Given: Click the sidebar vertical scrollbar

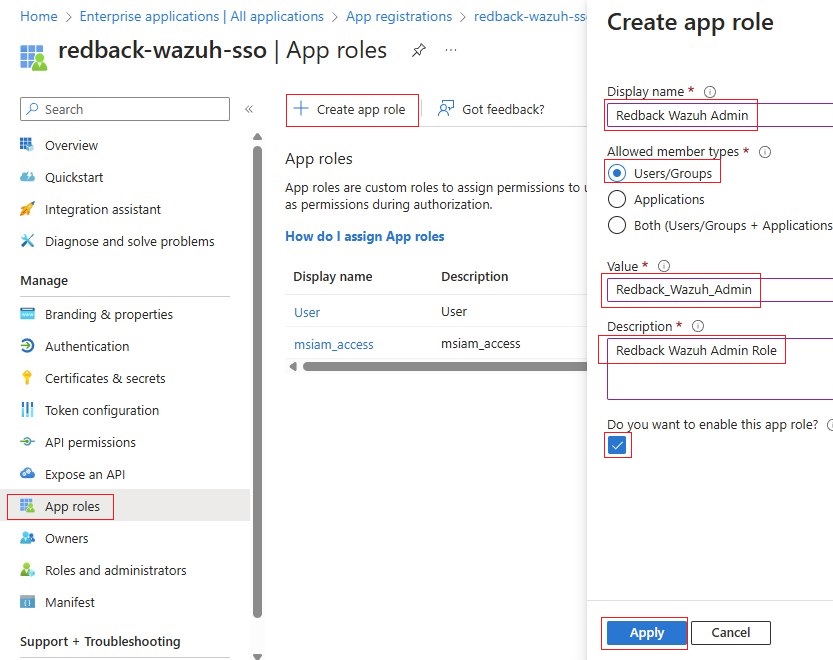Looking at the screenshot, I should 258,383.
